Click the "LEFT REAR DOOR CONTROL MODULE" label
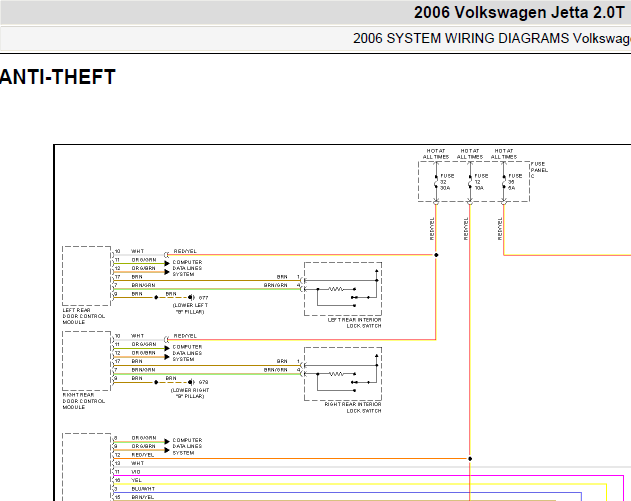 [83, 316]
